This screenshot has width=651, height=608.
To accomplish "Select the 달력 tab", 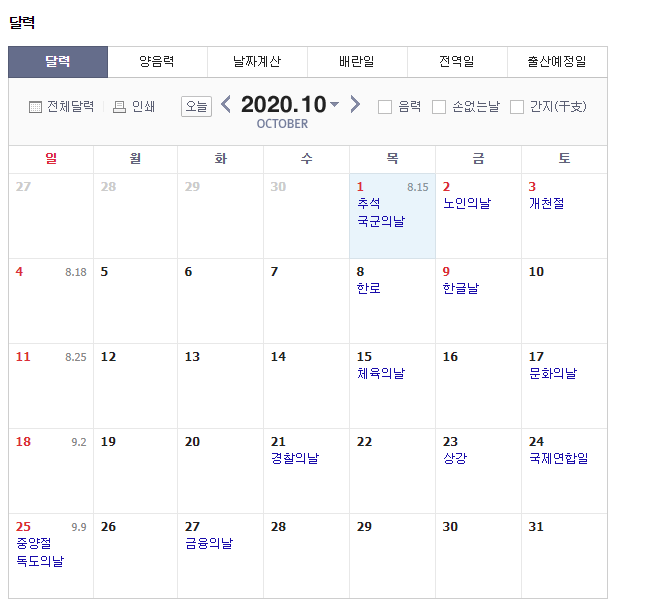I will pyautogui.click(x=58, y=62).
